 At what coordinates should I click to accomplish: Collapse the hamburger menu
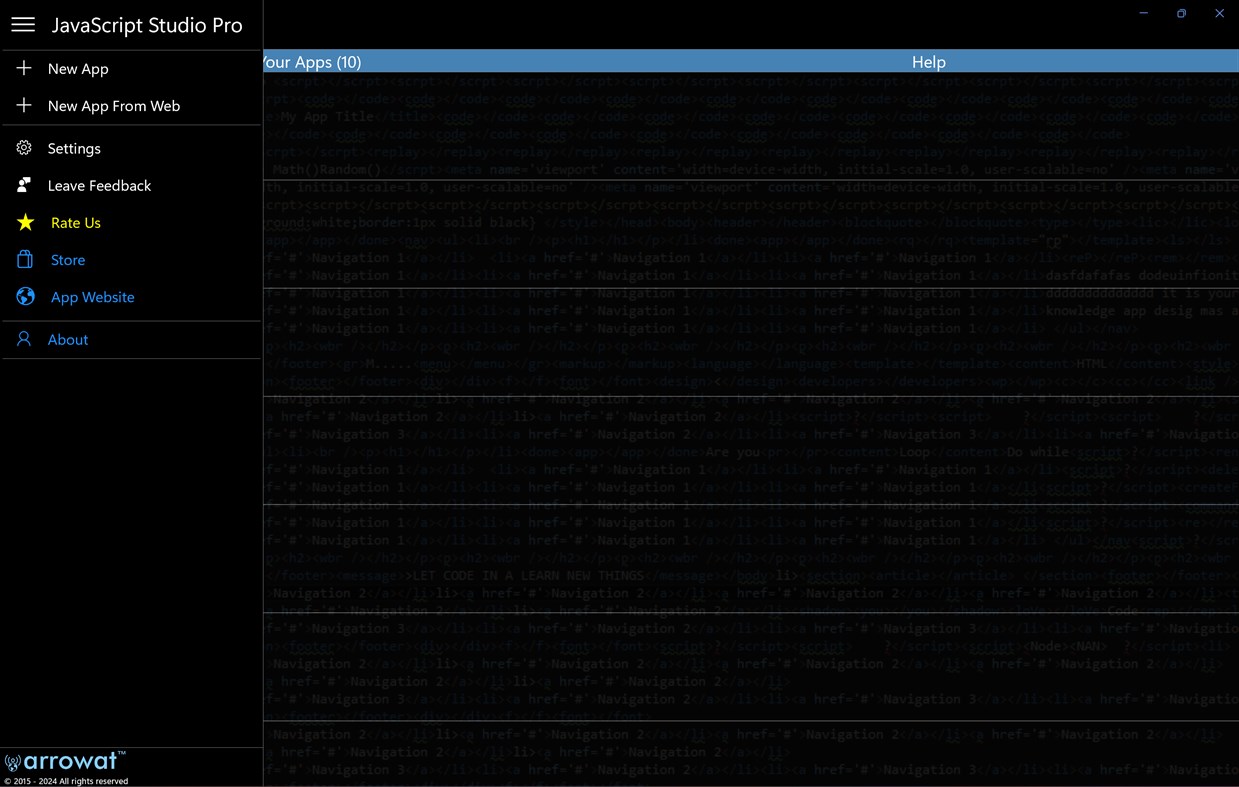(x=23, y=25)
